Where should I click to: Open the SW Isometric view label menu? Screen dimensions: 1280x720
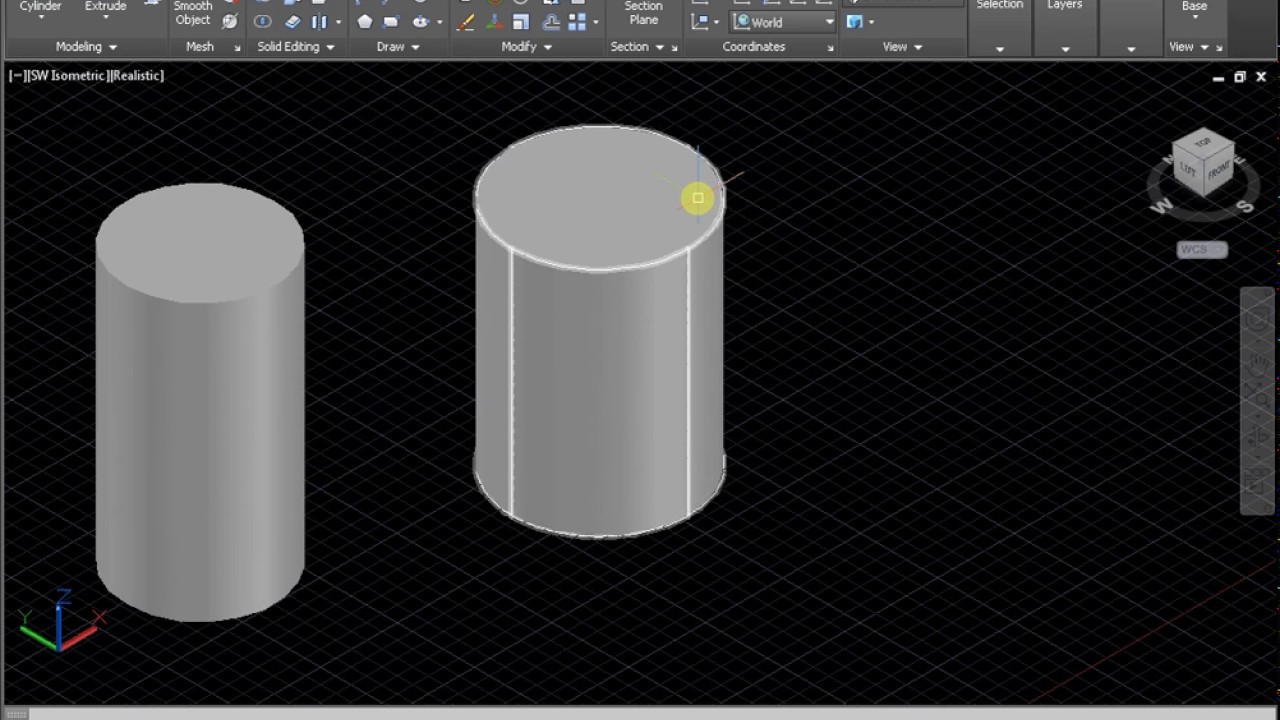[66, 76]
